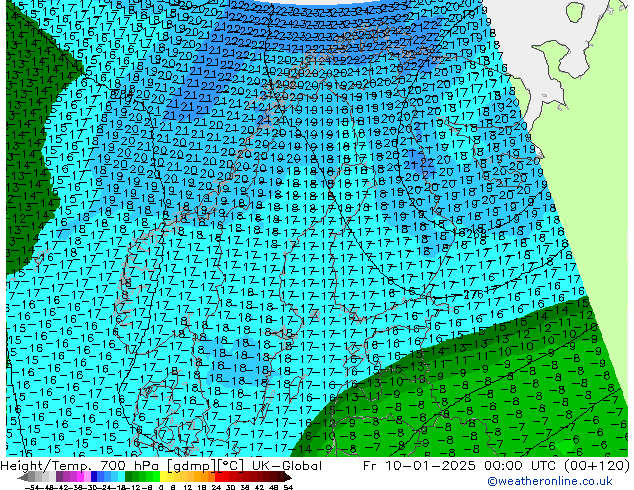Screen dimensions: 634x490
Task: Click the gray legend swatch near -54
Action: [32, 476]
